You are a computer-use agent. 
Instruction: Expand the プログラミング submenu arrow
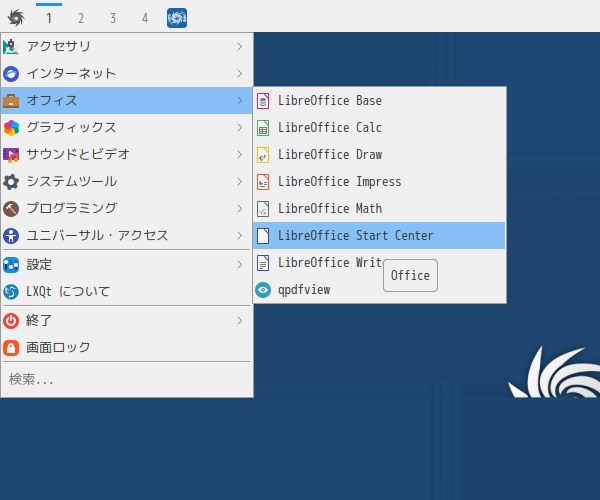240,208
